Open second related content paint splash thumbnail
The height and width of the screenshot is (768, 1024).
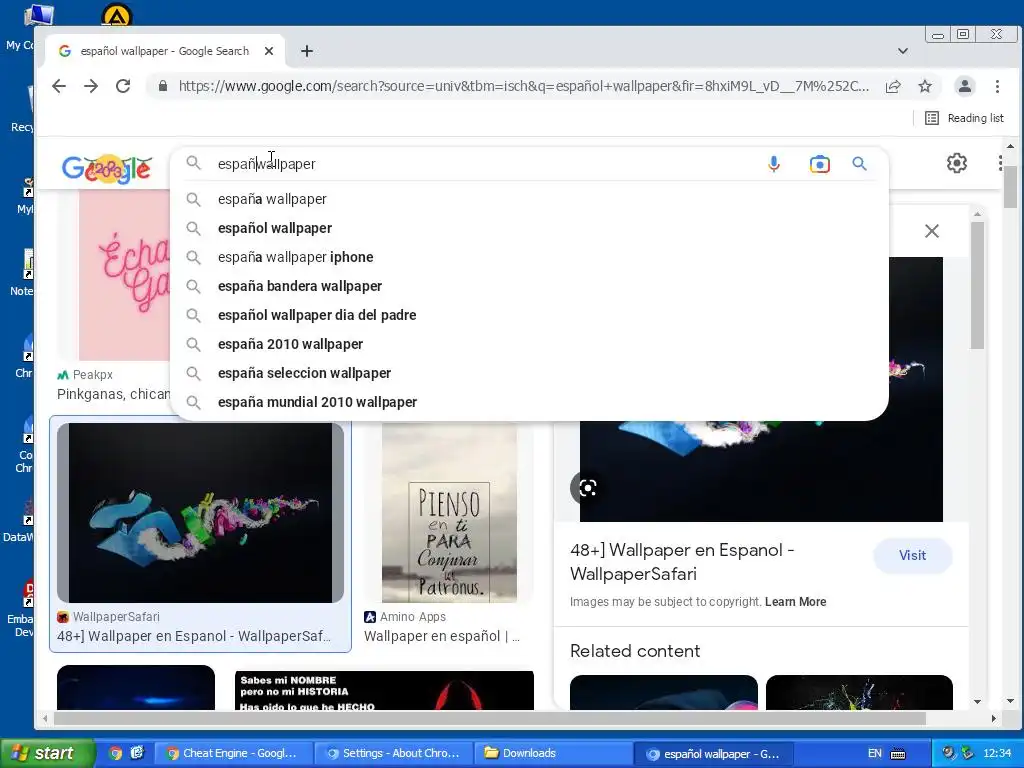(x=859, y=692)
